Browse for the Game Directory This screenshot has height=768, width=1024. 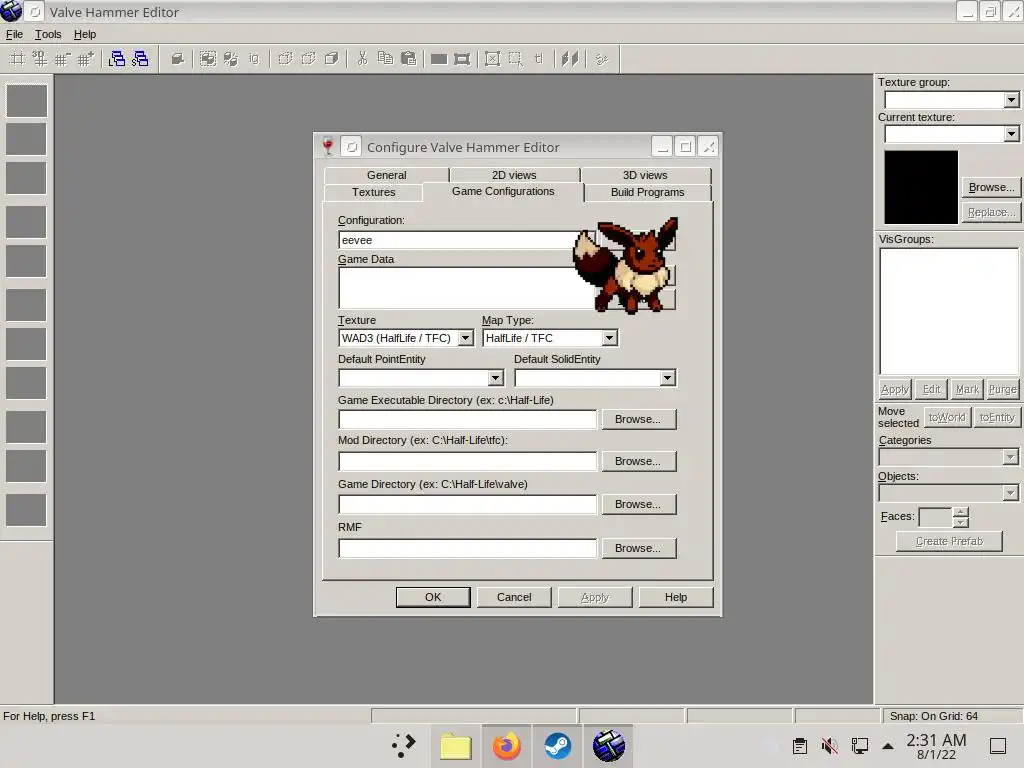tap(638, 504)
